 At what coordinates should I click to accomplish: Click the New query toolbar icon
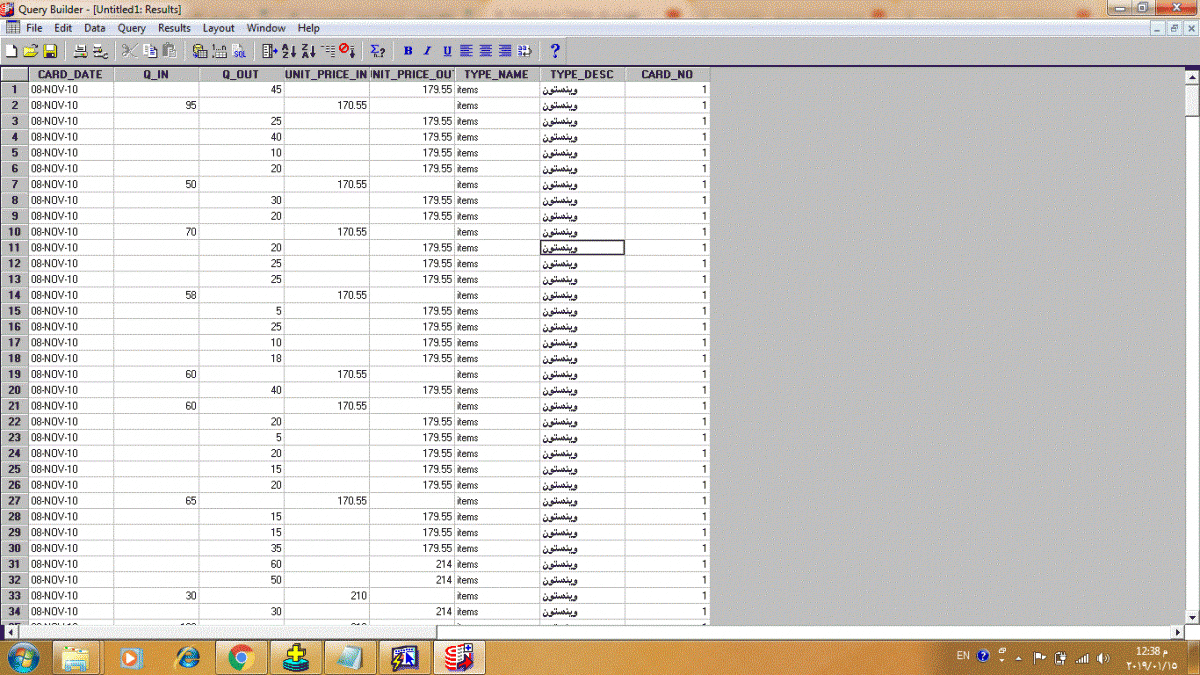[x=11, y=51]
